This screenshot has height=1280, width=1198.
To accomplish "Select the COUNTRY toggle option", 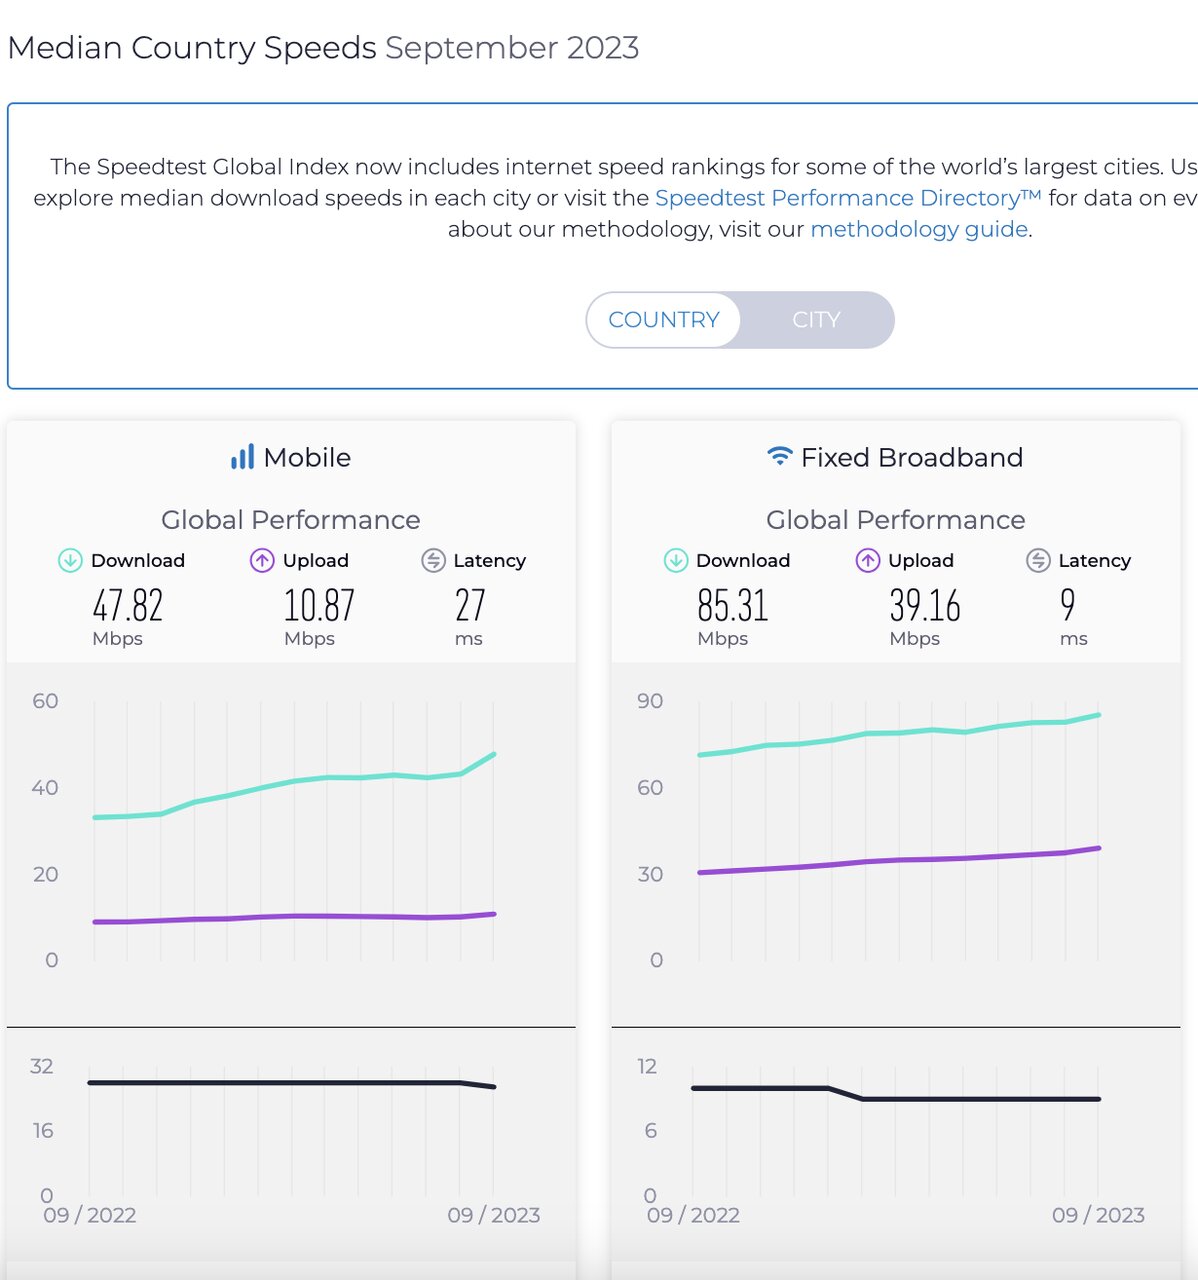I will point(664,320).
